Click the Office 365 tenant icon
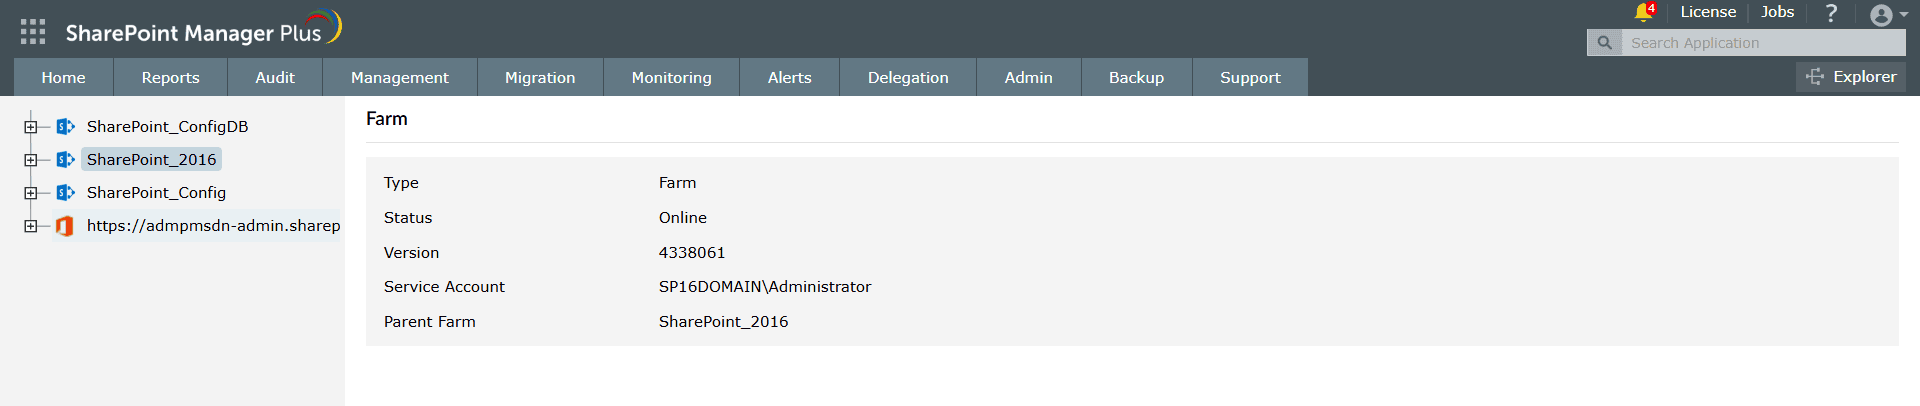 (x=66, y=226)
